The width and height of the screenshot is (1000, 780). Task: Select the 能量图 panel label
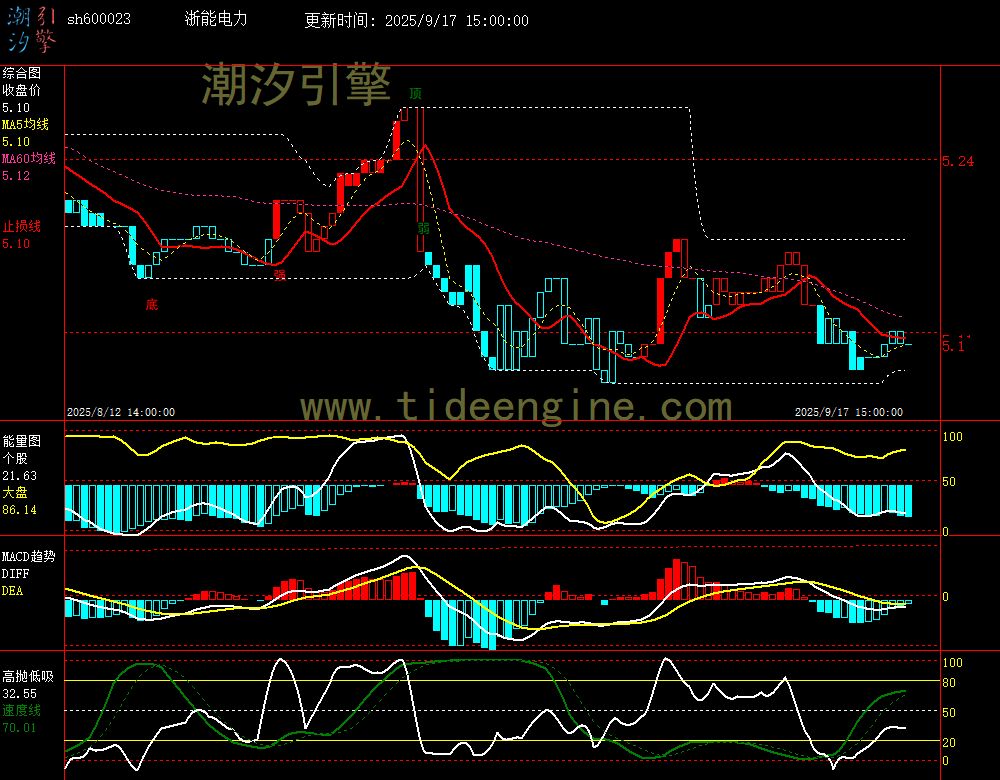click(x=21, y=441)
